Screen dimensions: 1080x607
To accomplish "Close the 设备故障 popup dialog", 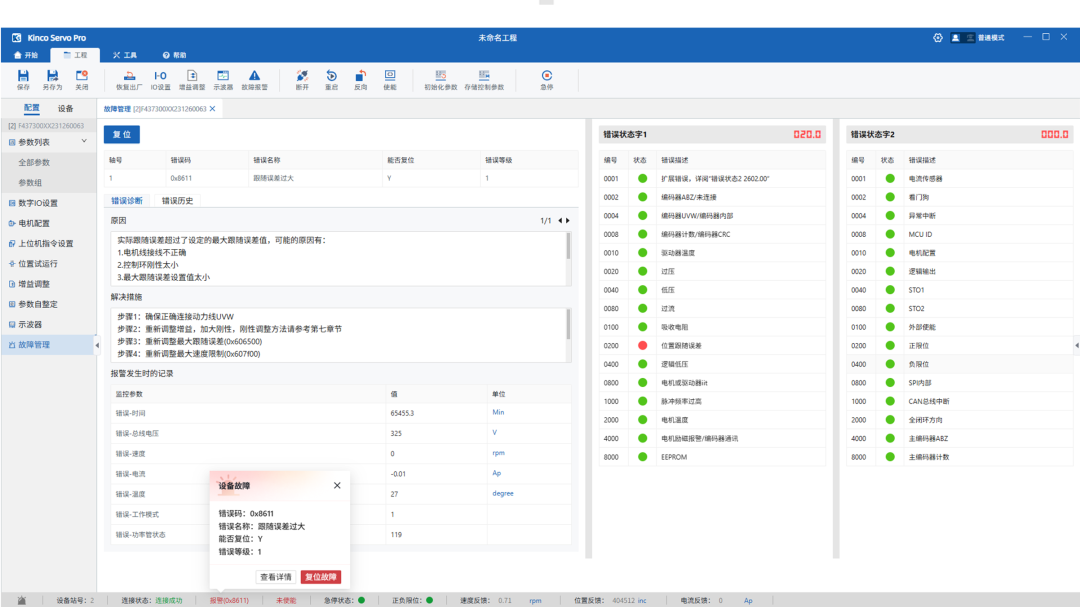I will coord(337,485).
